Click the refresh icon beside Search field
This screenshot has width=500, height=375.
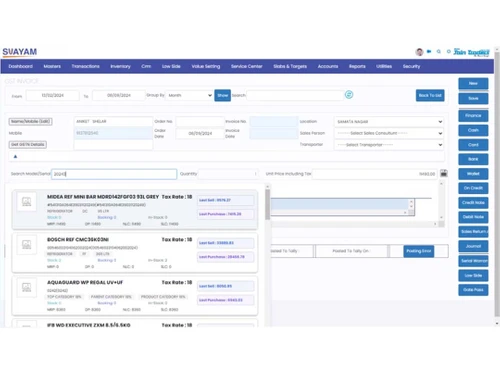pyautogui.click(x=349, y=95)
